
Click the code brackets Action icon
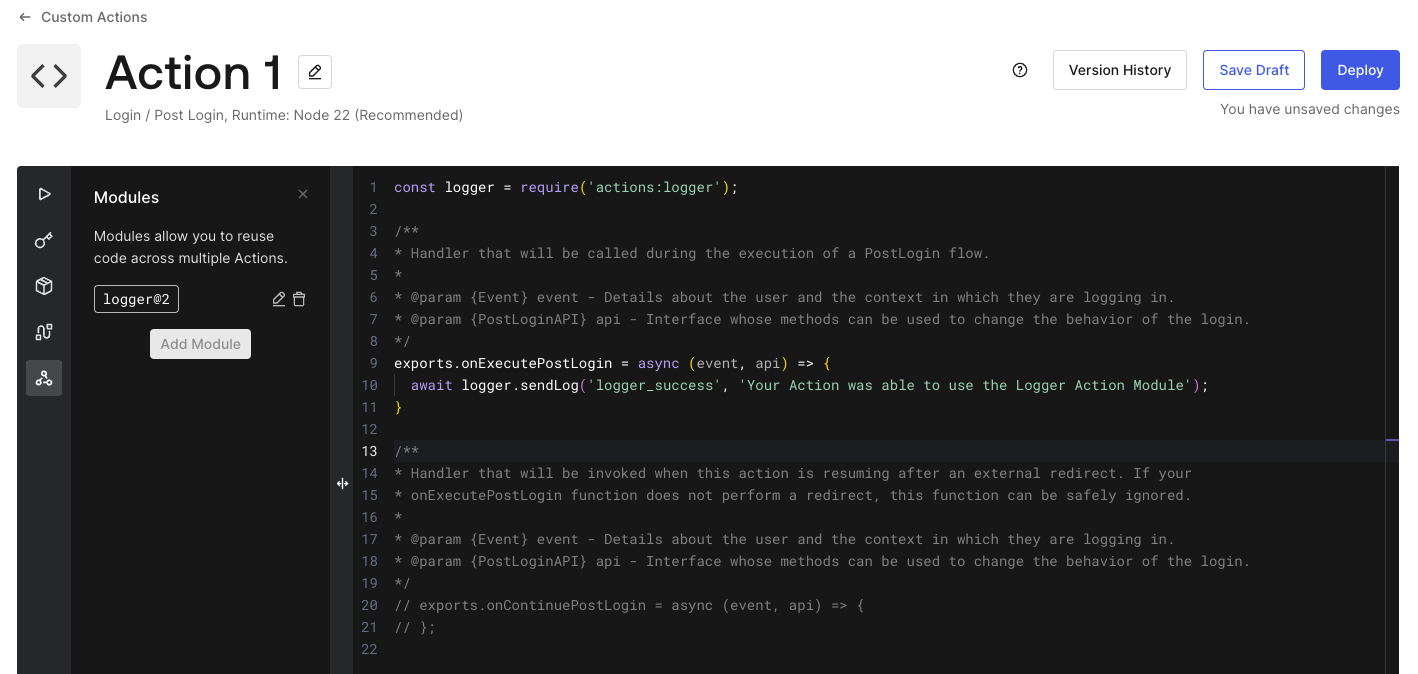coord(49,76)
